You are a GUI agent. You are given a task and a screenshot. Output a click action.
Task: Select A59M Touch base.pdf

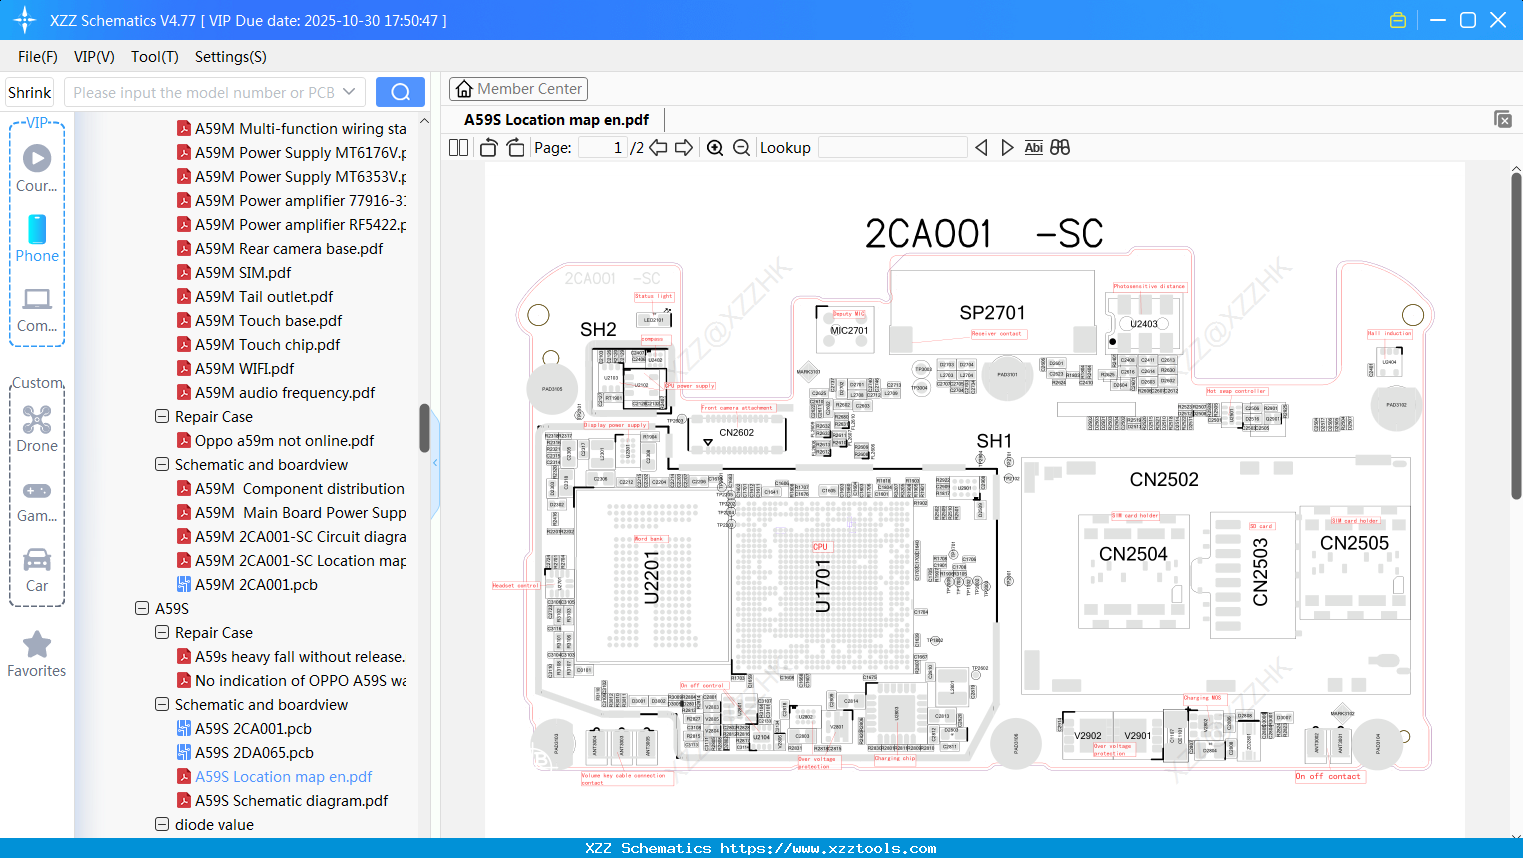[x=268, y=320]
